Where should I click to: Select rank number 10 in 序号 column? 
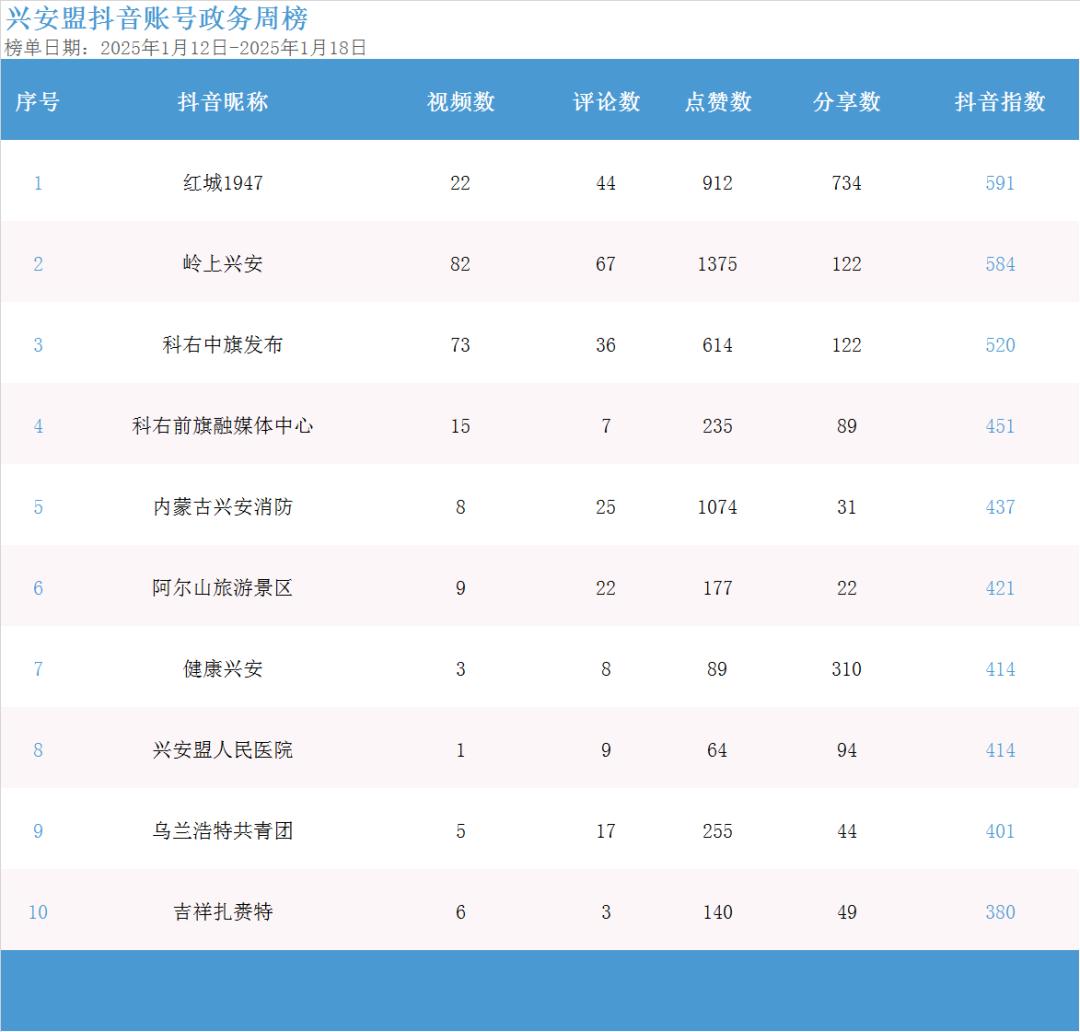coord(38,912)
